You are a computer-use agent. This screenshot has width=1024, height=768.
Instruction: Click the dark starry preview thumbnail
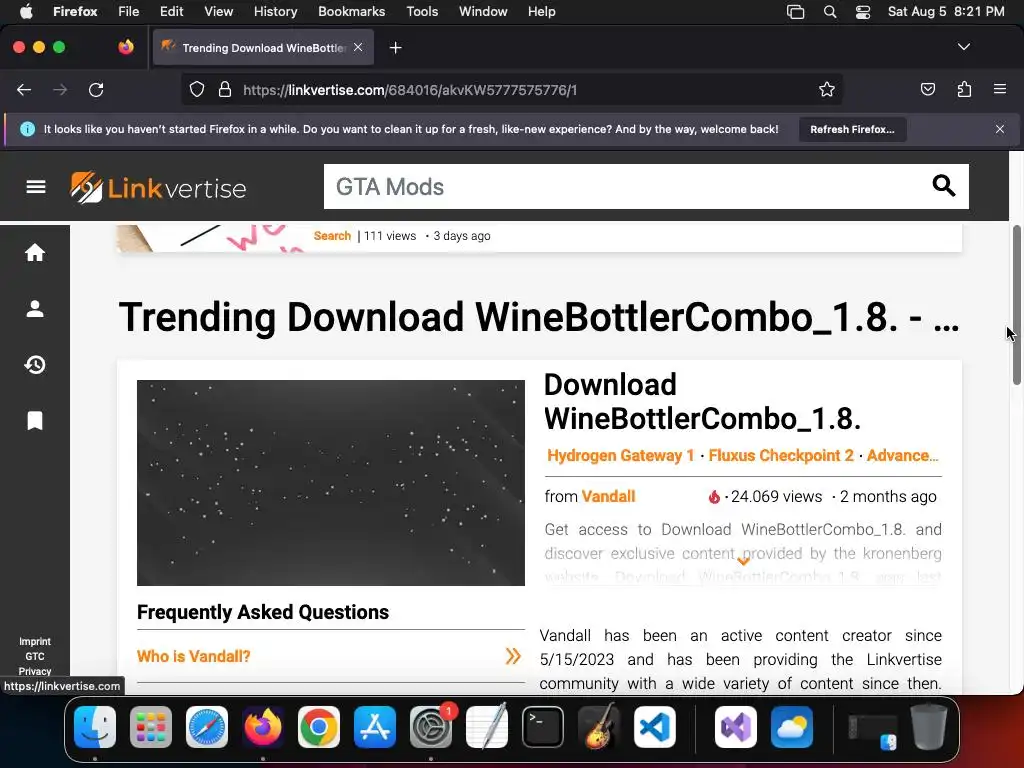point(330,483)
